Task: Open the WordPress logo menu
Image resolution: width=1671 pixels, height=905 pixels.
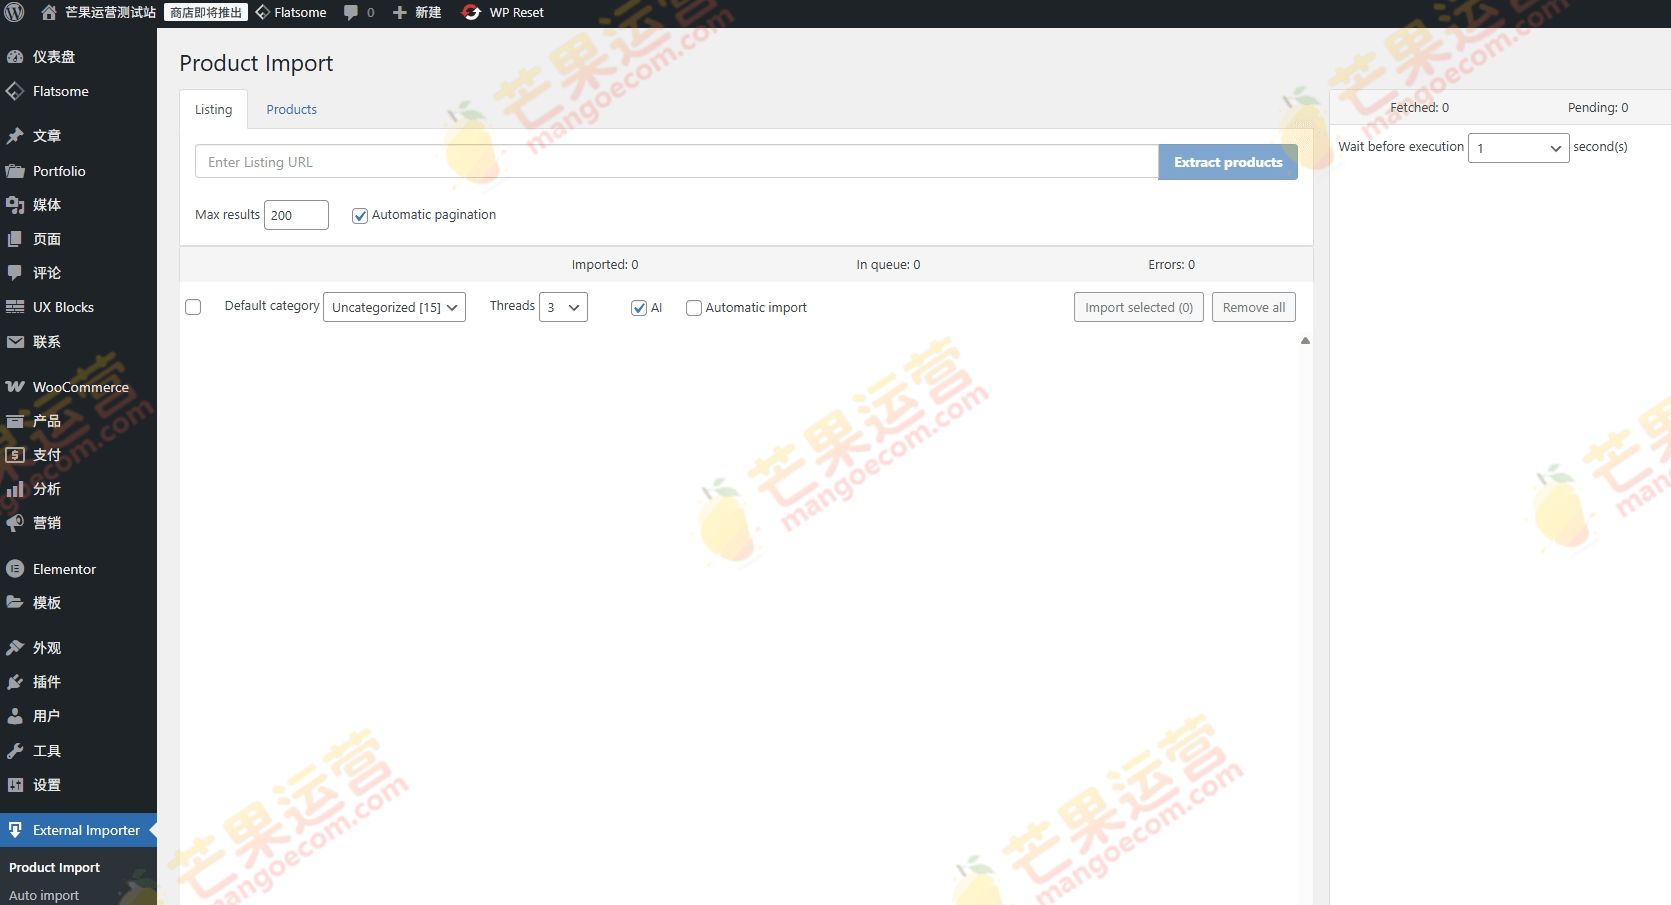Action: (14, 12)
